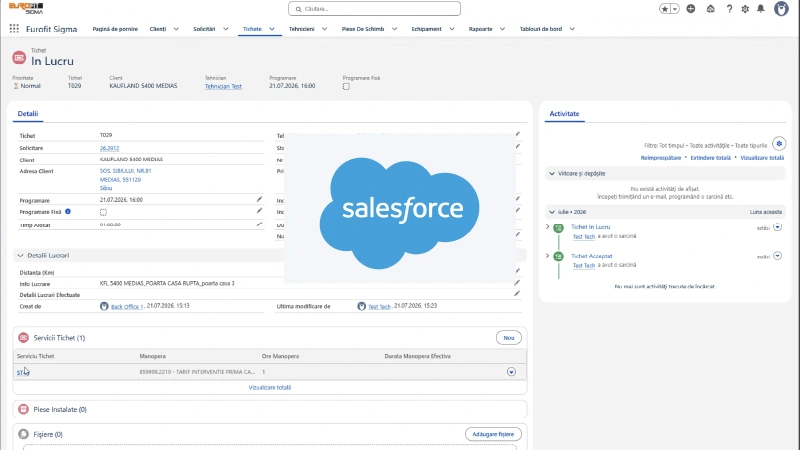Click the Eurofit Sigma logo

(26, 8)
